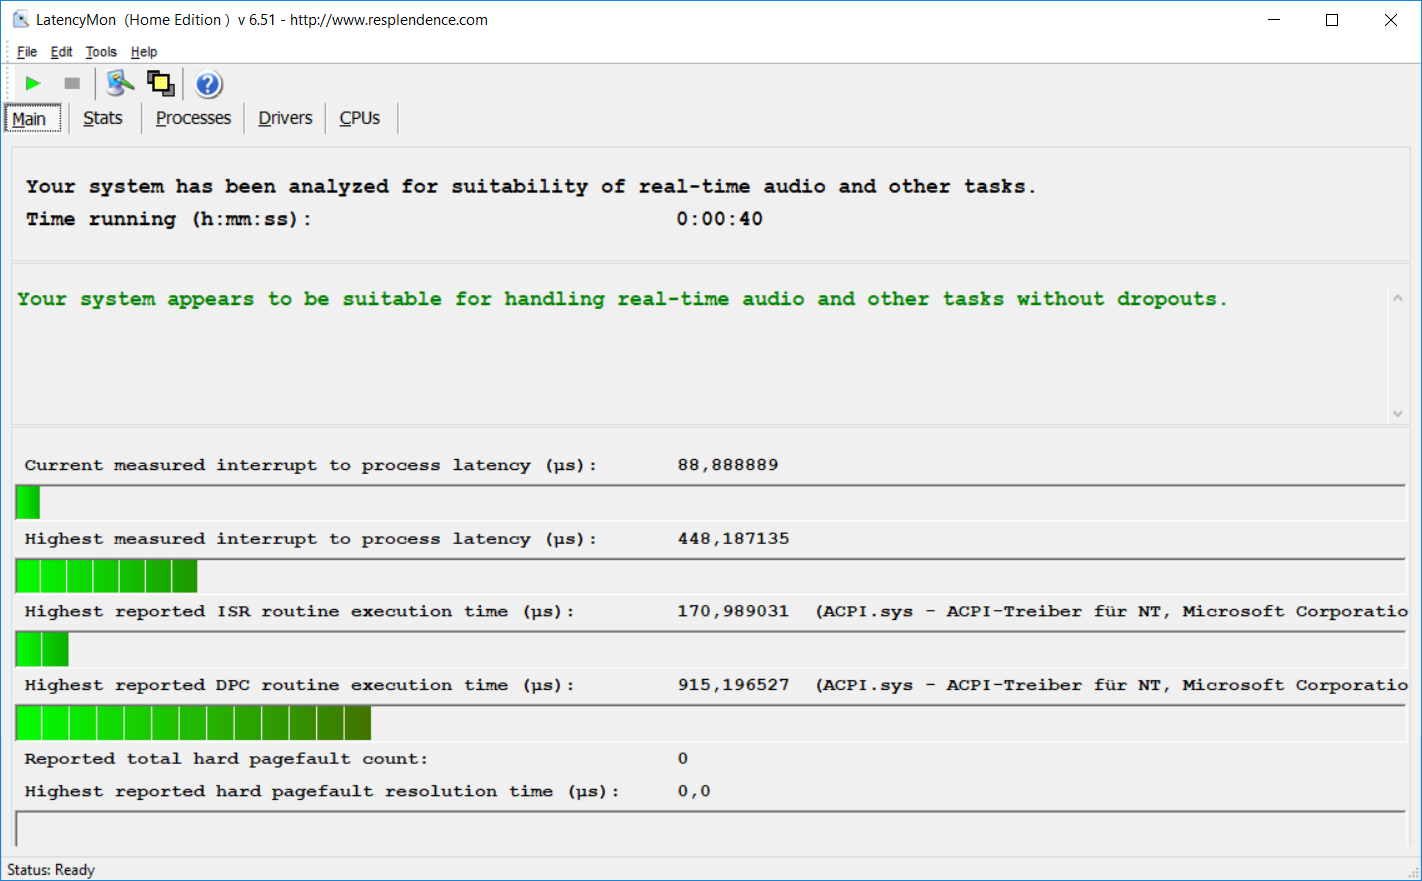Switch to the Drivers tab

(x=285, y=118)
